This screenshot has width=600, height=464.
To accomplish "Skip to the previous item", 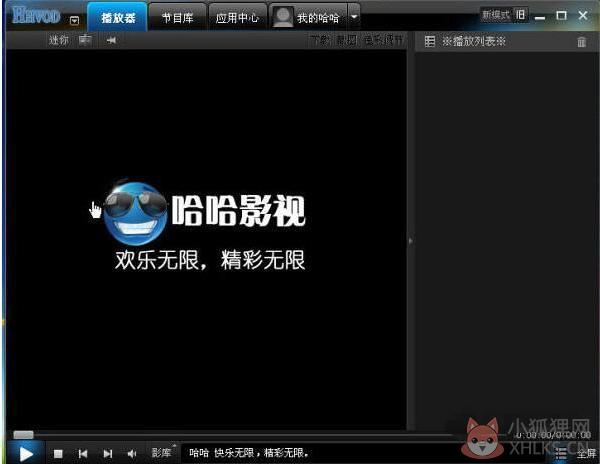I will (x=83, y=454).
